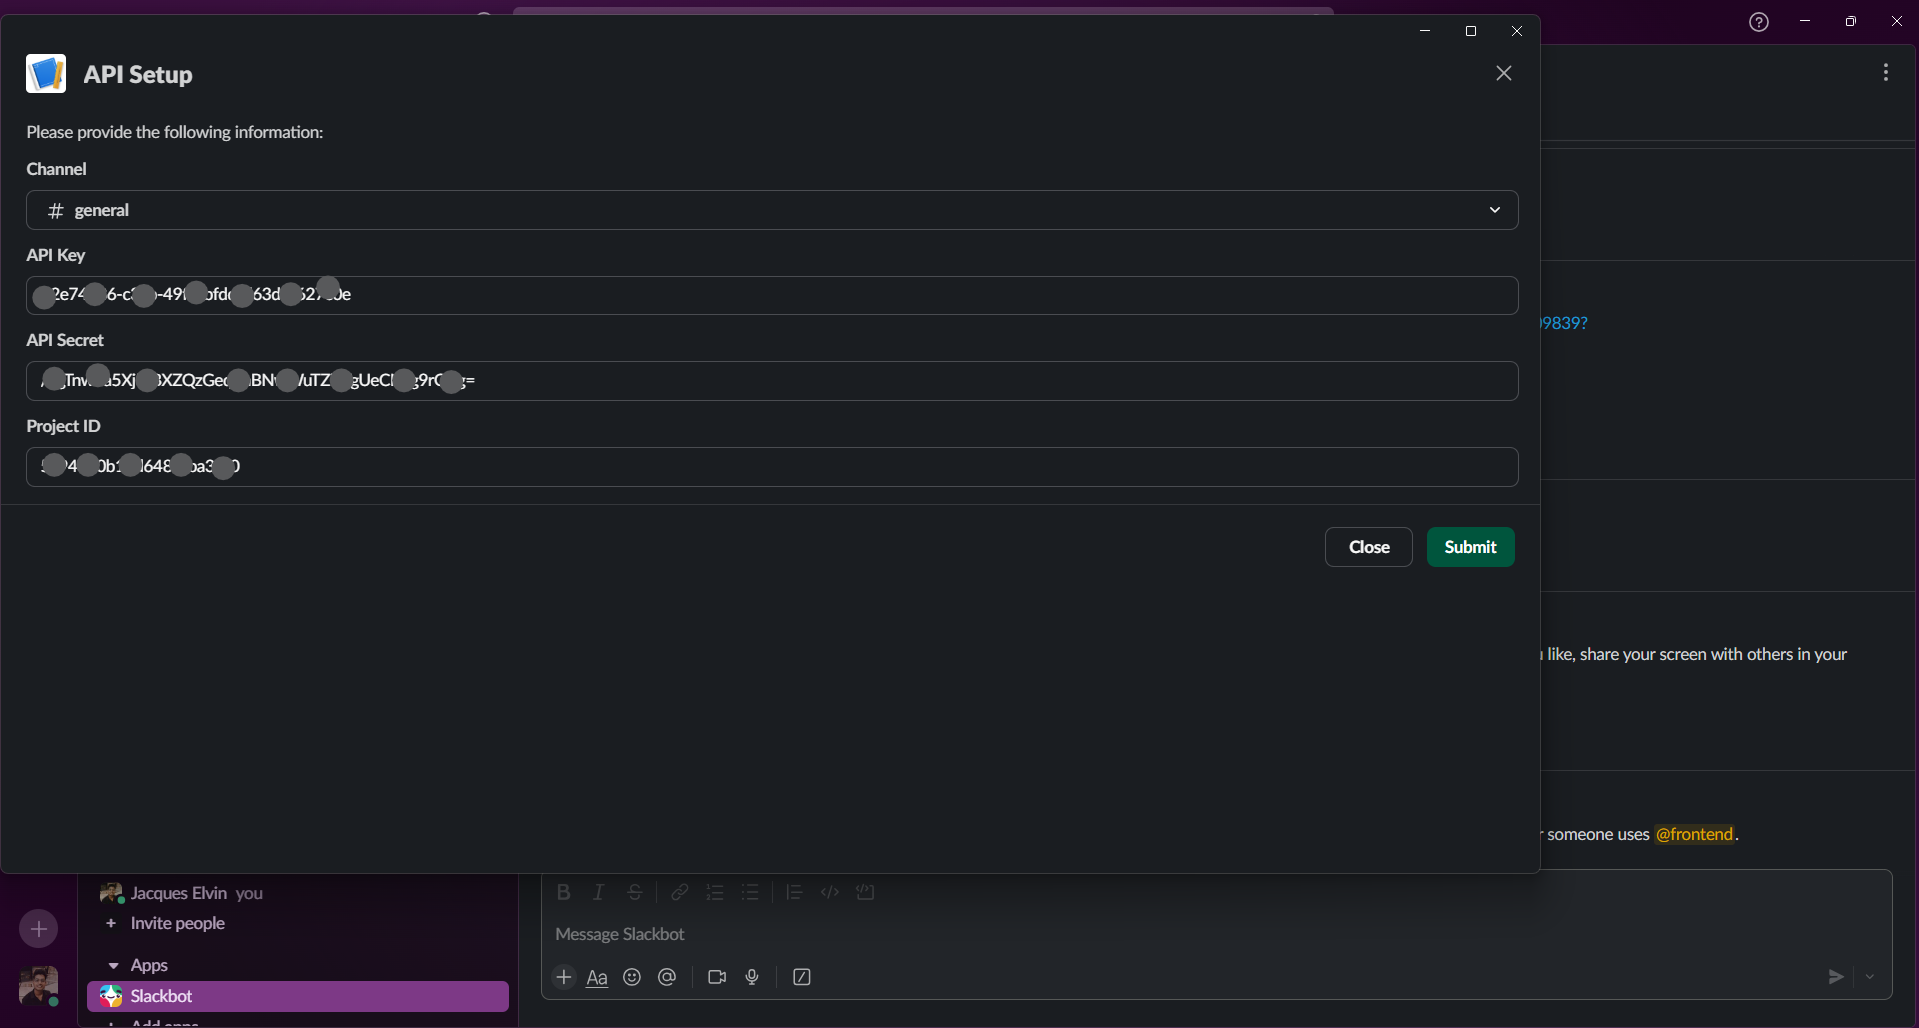The width and height of the screenshot is (1919, 1028).
Task: Dismiss API Setup with the X icon
Action: coord(1503,74)
